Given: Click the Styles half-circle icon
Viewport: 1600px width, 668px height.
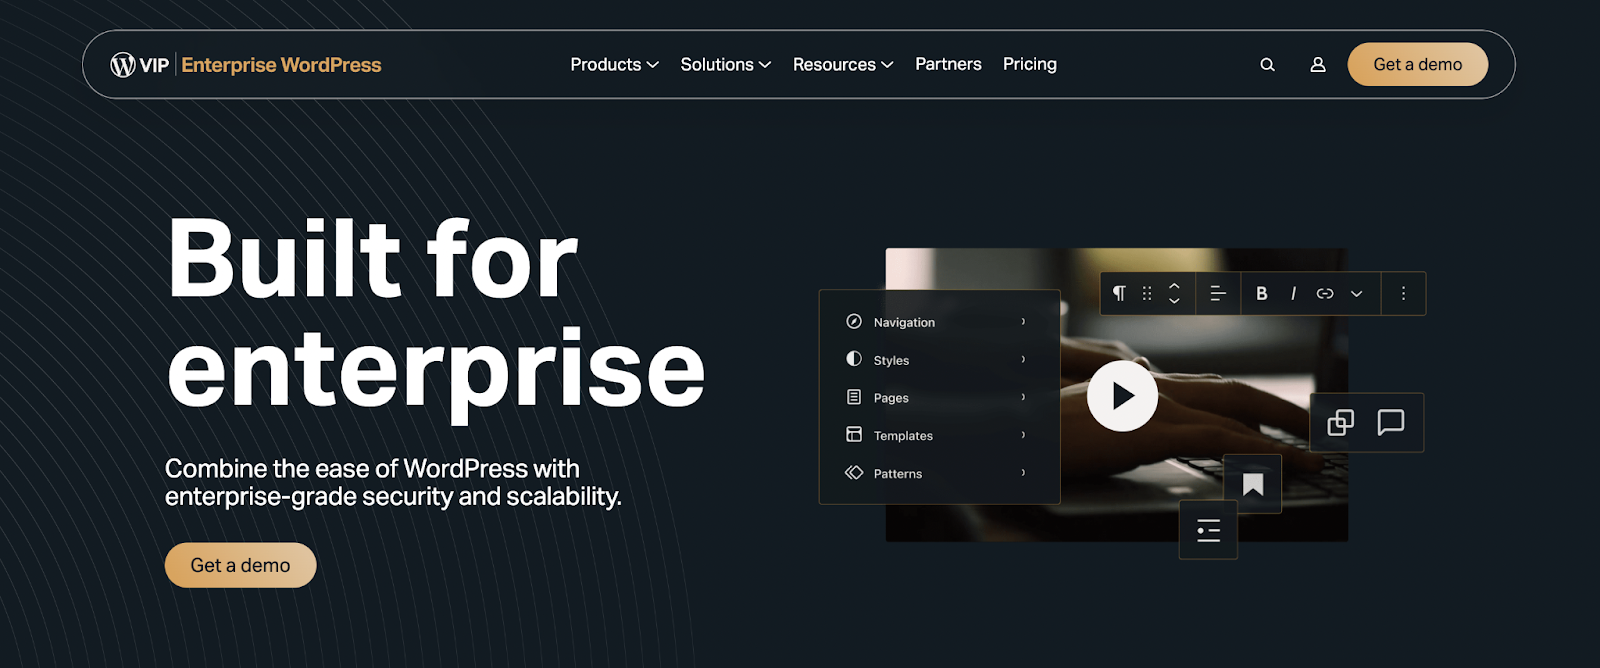Looking at the screenshot, I should pyautogui.click(x=854, y=359).
